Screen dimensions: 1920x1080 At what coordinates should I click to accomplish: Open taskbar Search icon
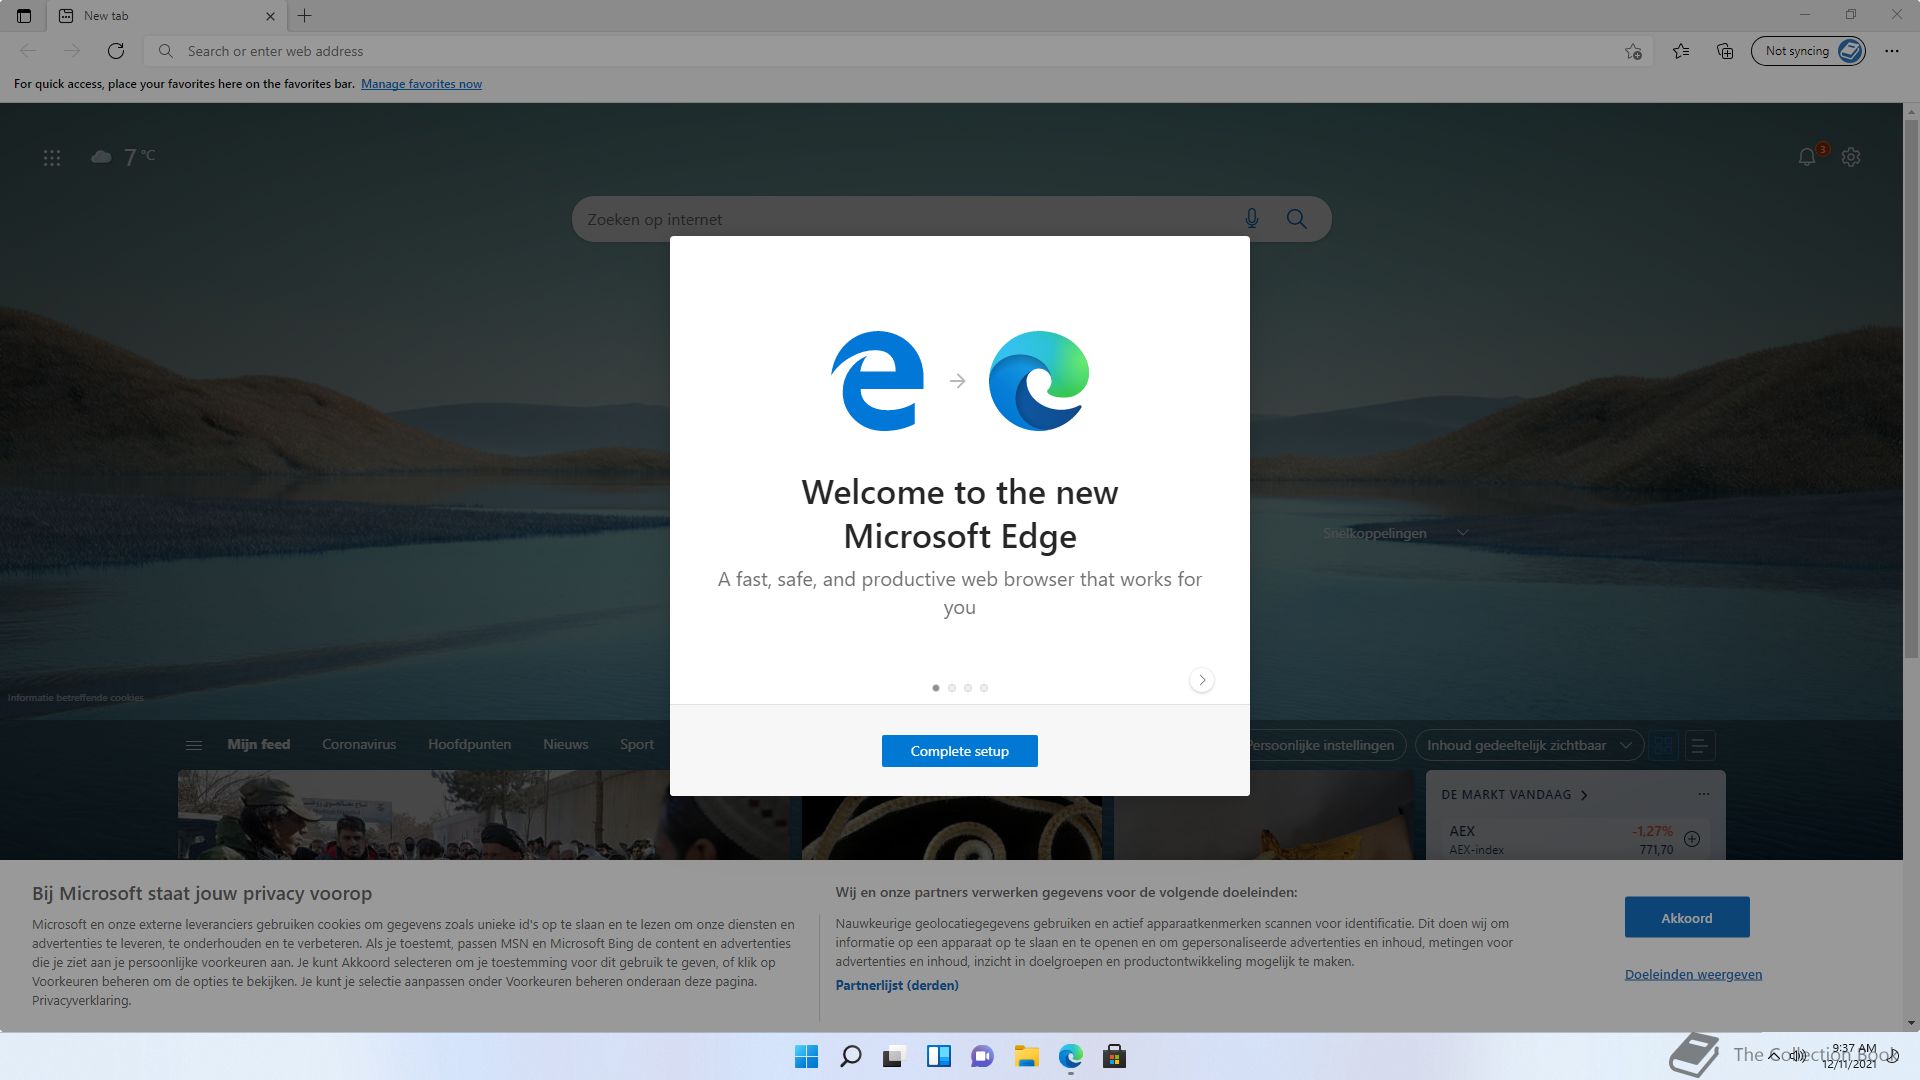tap(851, 1056)
